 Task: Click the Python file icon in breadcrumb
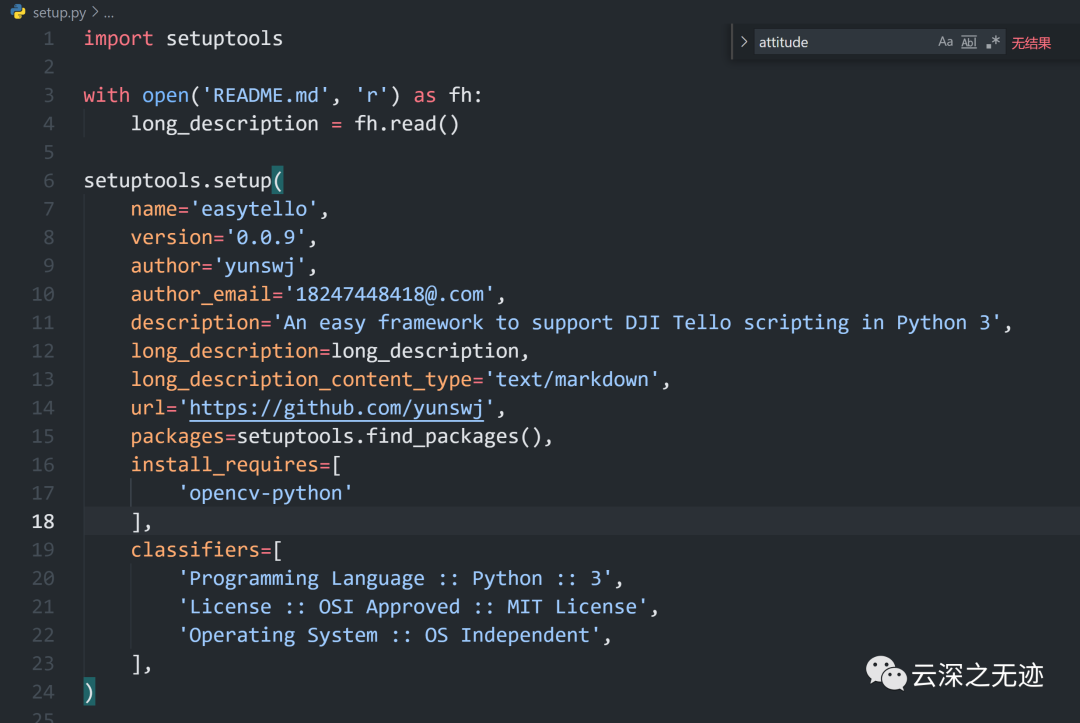[18, 13]
